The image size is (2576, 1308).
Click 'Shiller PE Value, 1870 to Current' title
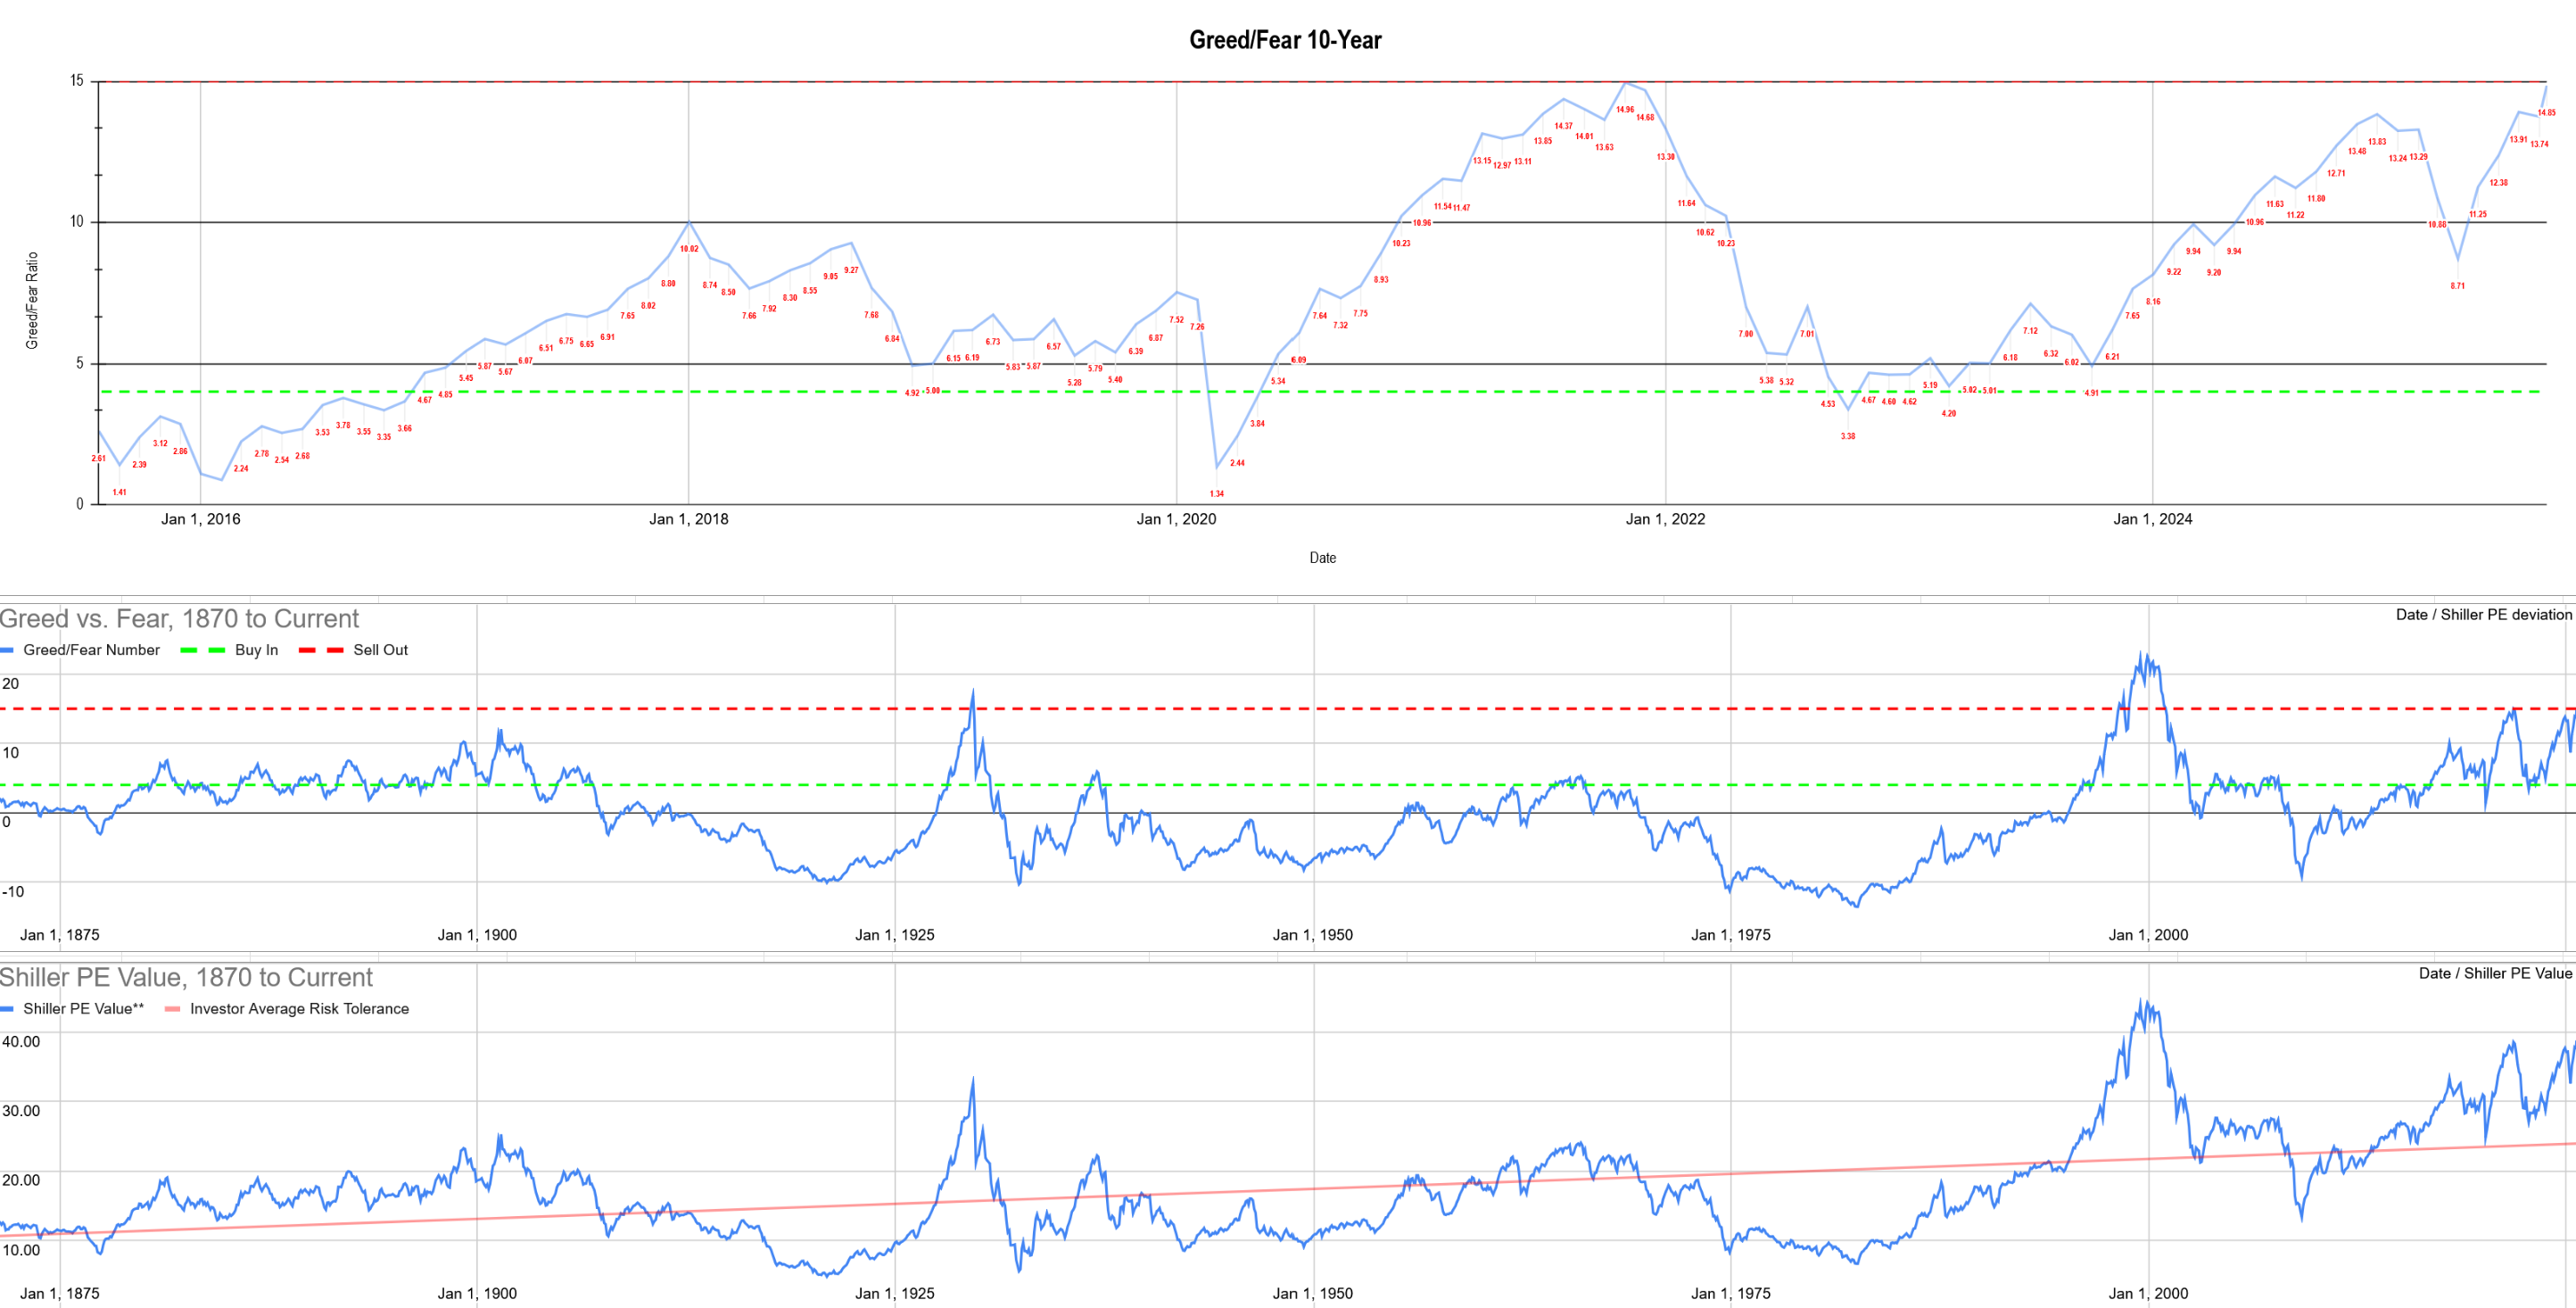point(187,978)
